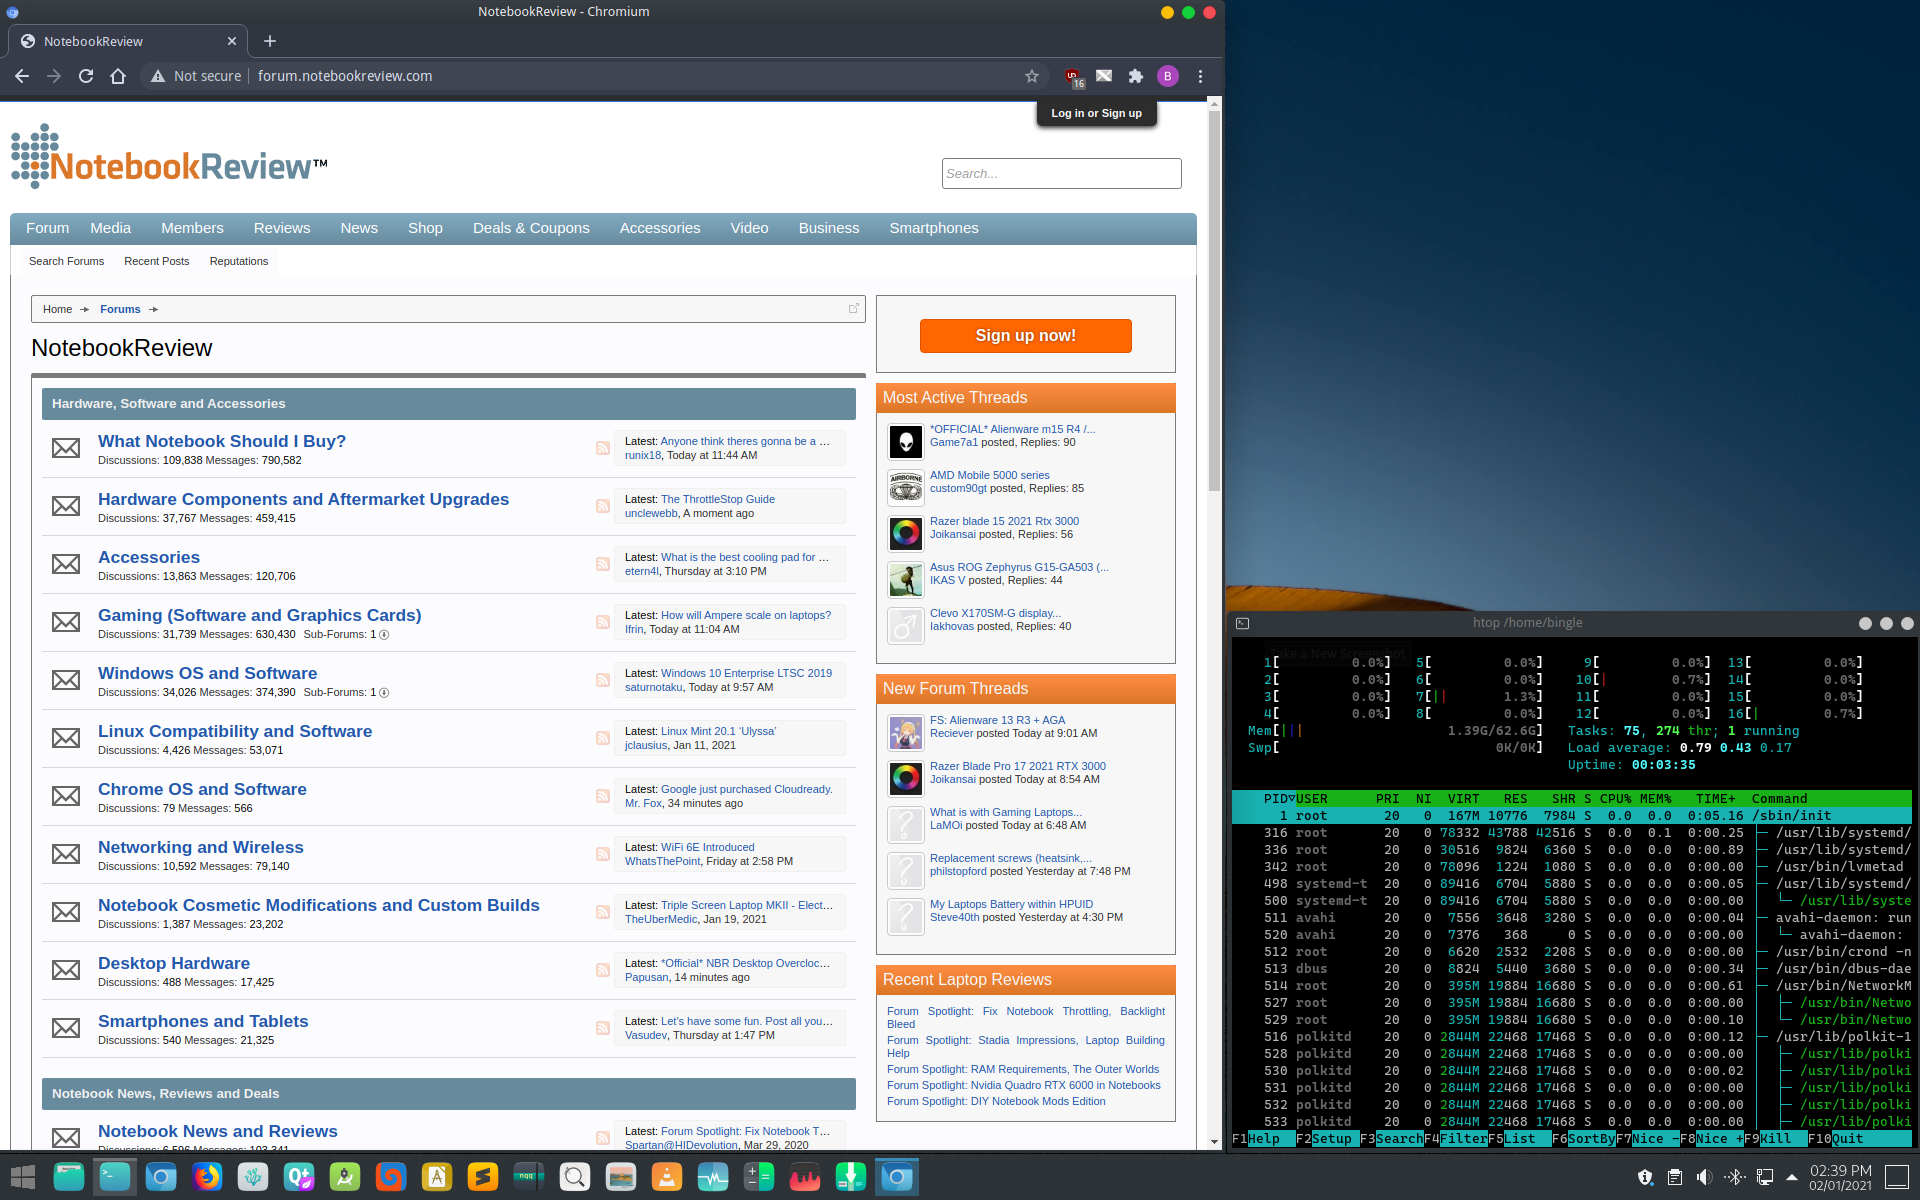The image size is (1920, 1200).
Task: Click the show desktop button in the taskbar
Action: tap(1896, 1177)
